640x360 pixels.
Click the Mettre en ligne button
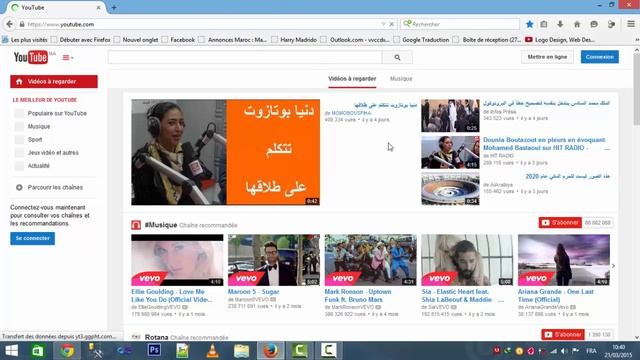(x=547, y=57)
